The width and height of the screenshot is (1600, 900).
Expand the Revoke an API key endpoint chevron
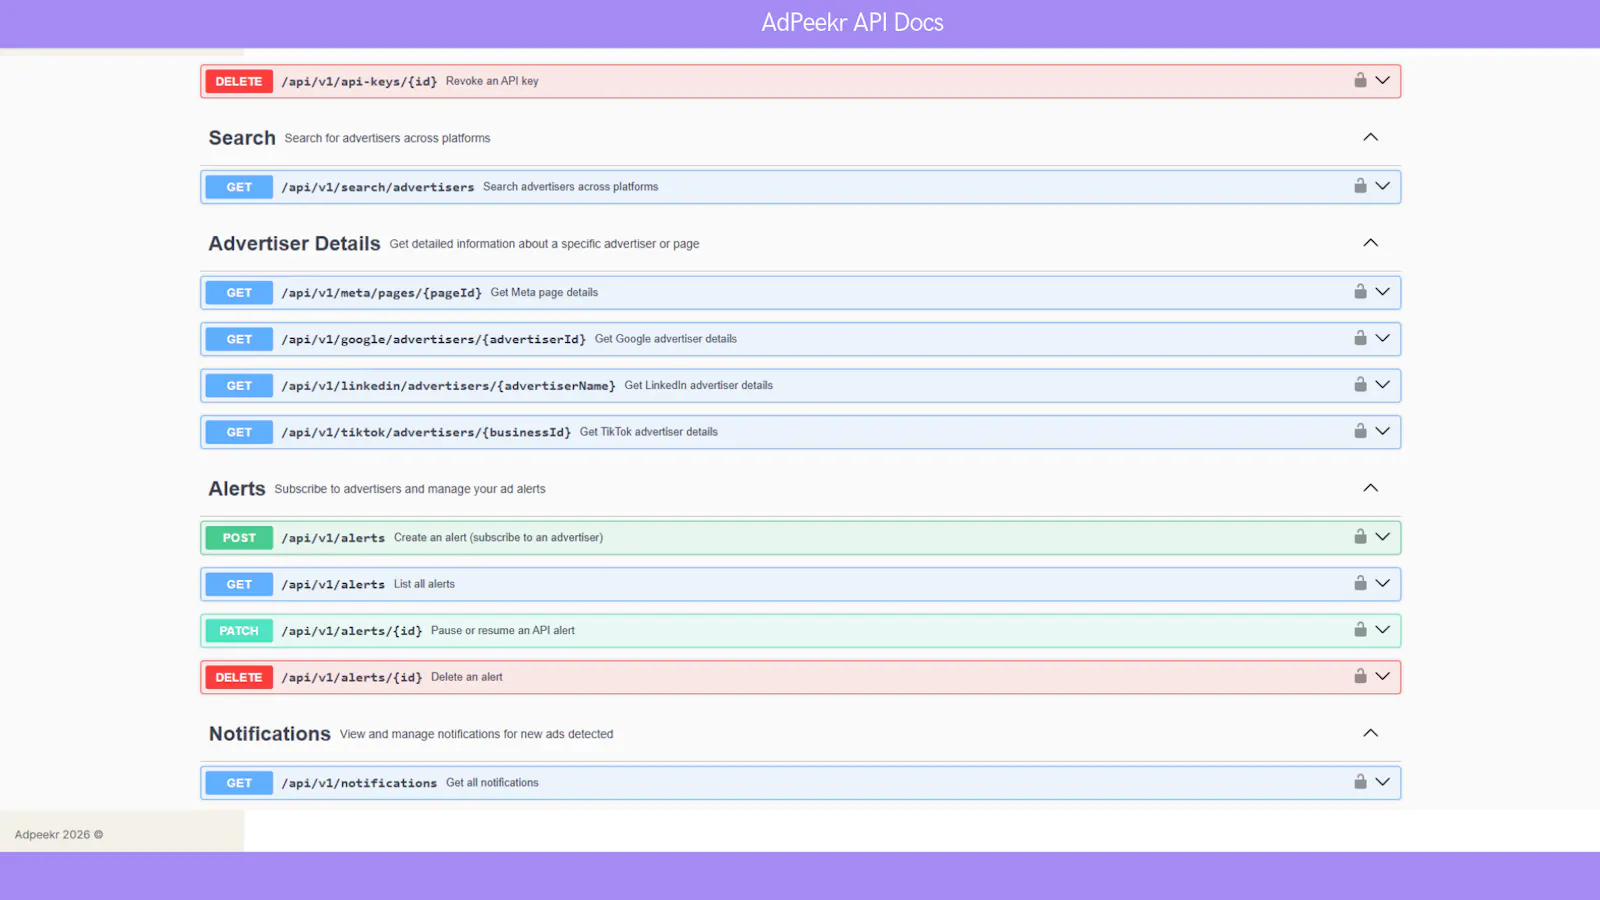pyautogui.click(x=1383, y=80)
